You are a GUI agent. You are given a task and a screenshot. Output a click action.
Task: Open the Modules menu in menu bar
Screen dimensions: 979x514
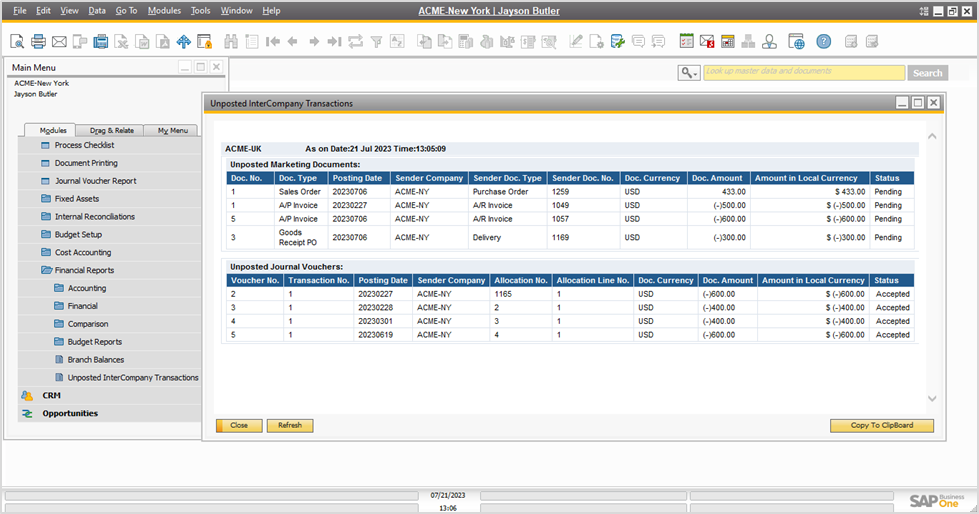(x=164, y=10)
